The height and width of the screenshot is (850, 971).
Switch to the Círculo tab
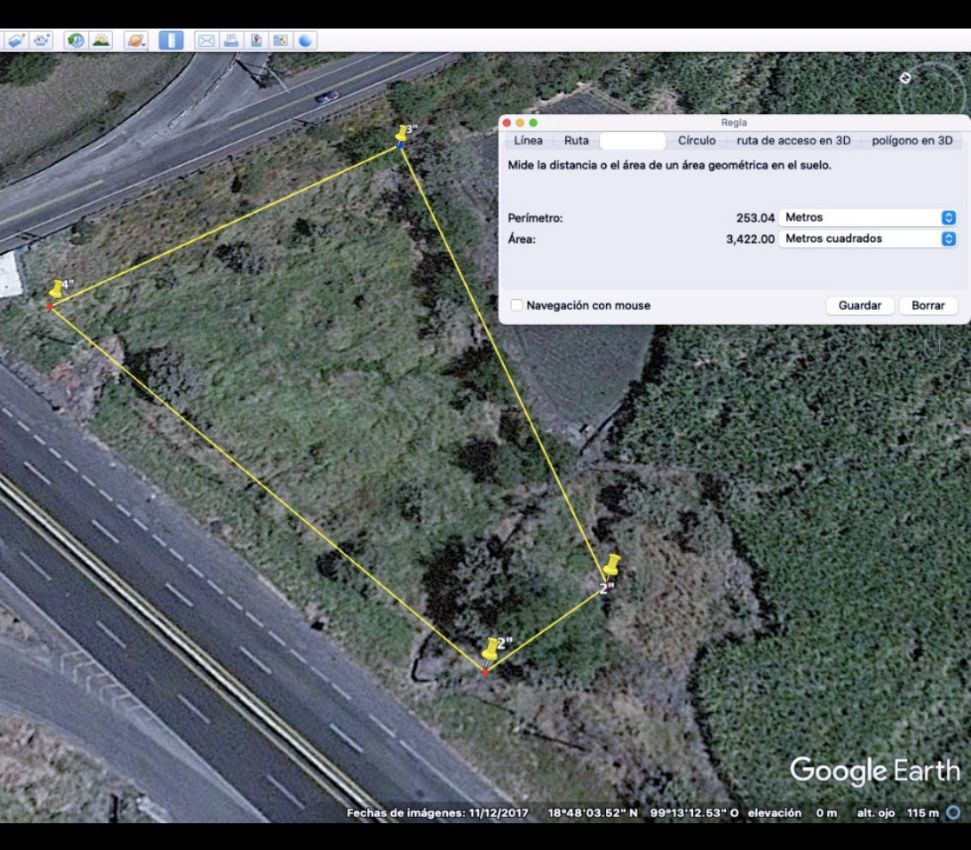697,141
